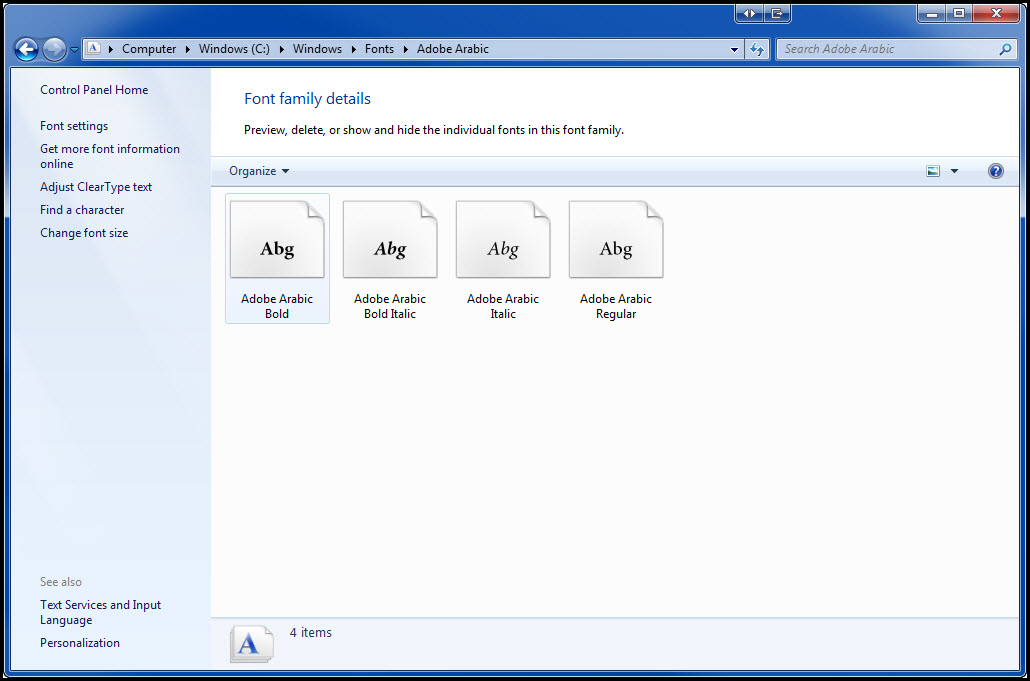Click Fonts in the address breadcrumb
Image resolution: width=1030 pixels, height=681 pixels.
[379, 49]
